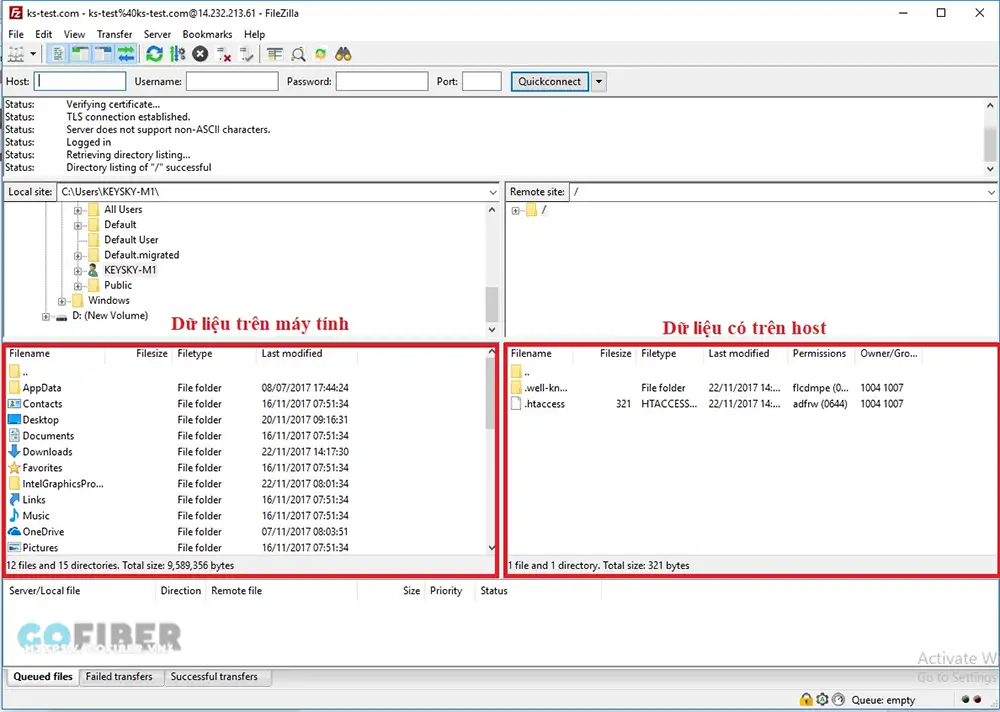Open the Transfer menu
1000x712 pixels.
[x=115, y=34]
